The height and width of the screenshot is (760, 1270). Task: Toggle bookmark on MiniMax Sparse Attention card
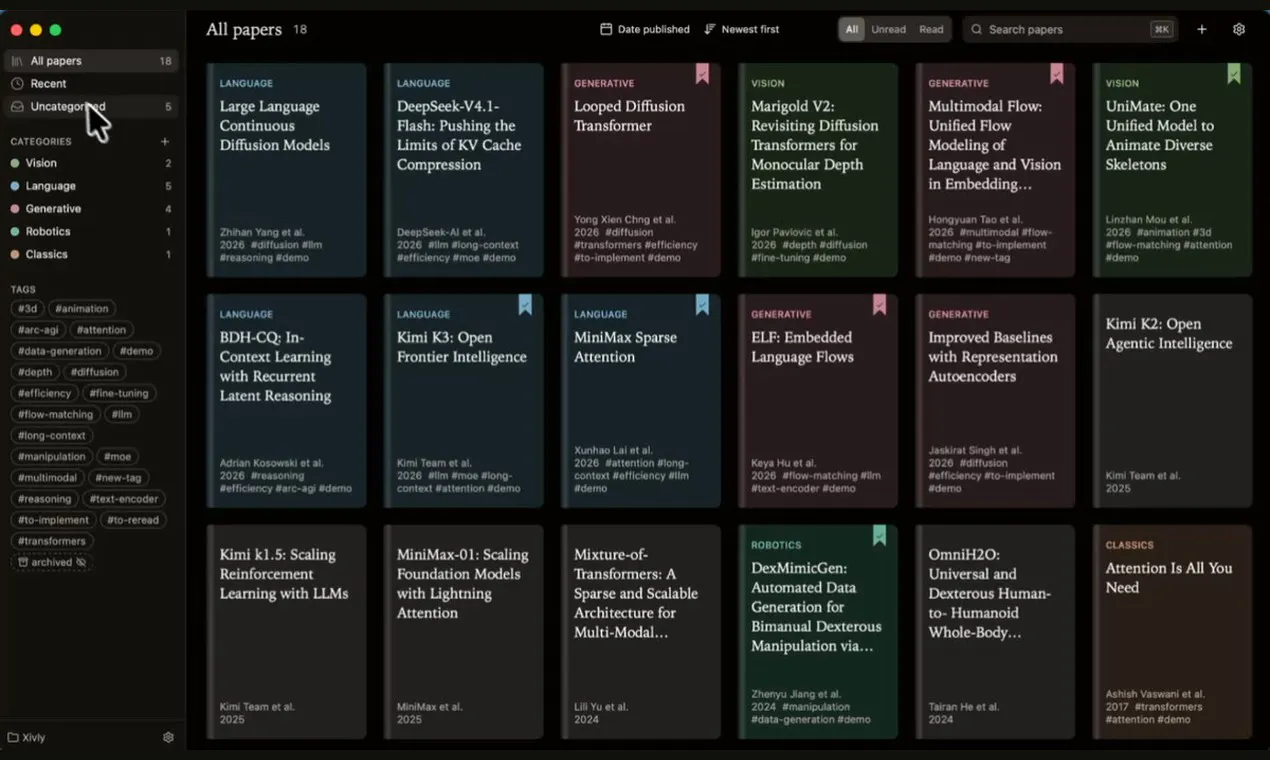702,304
